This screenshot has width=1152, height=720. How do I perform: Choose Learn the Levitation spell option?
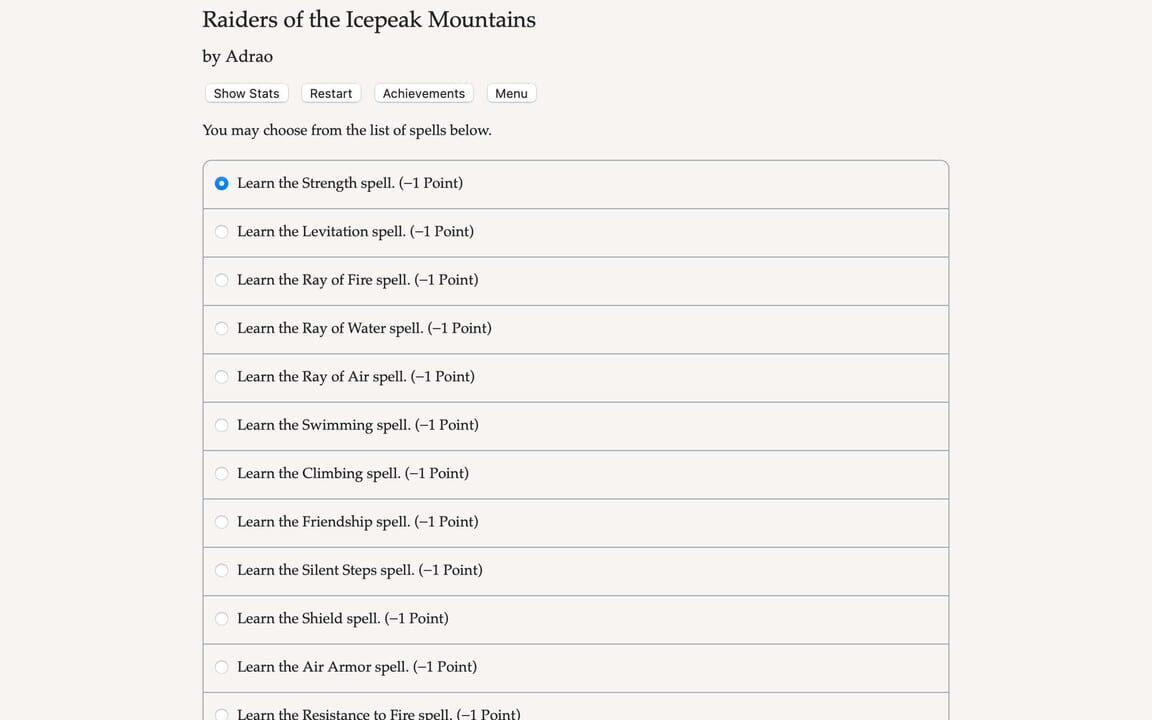(221, 231)
